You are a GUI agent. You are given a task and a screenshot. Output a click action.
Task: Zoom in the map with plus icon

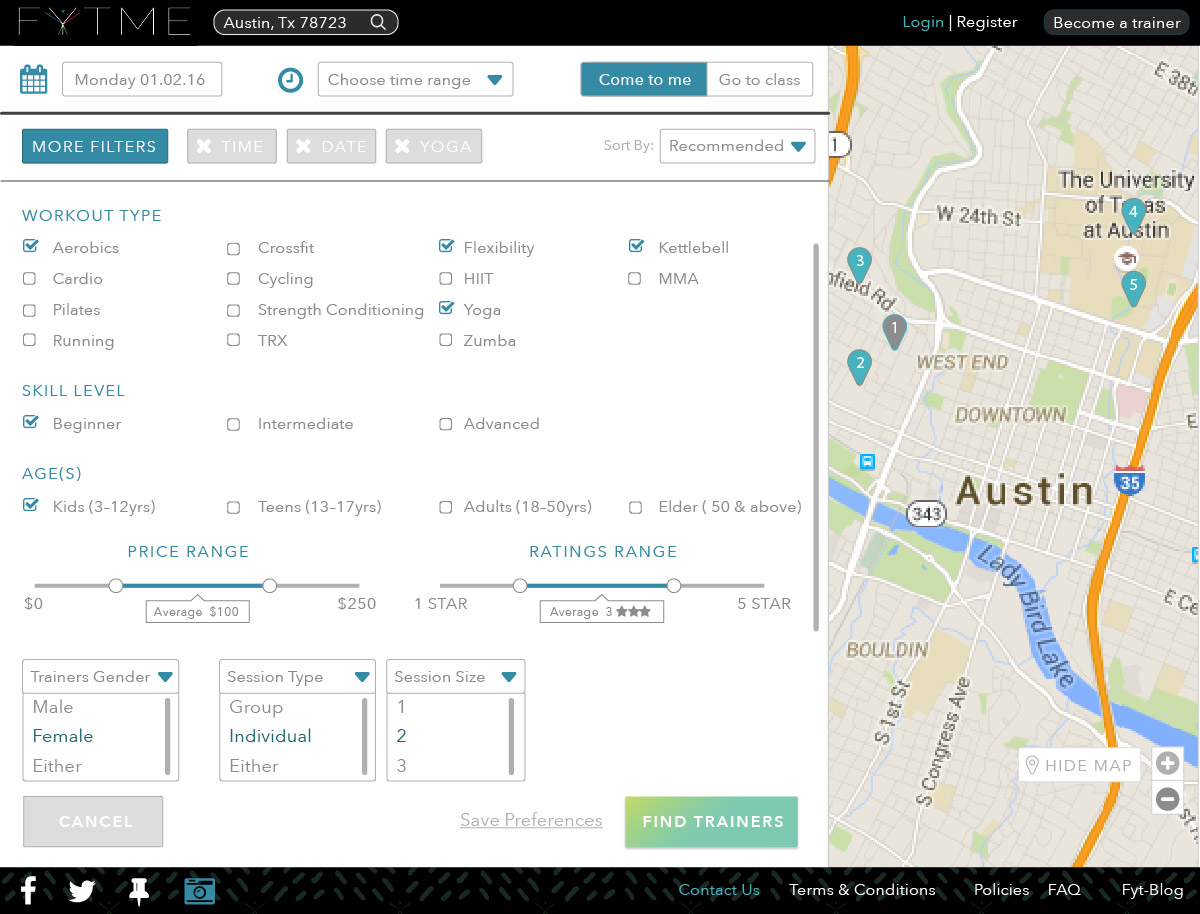(x=1167, y=764)
